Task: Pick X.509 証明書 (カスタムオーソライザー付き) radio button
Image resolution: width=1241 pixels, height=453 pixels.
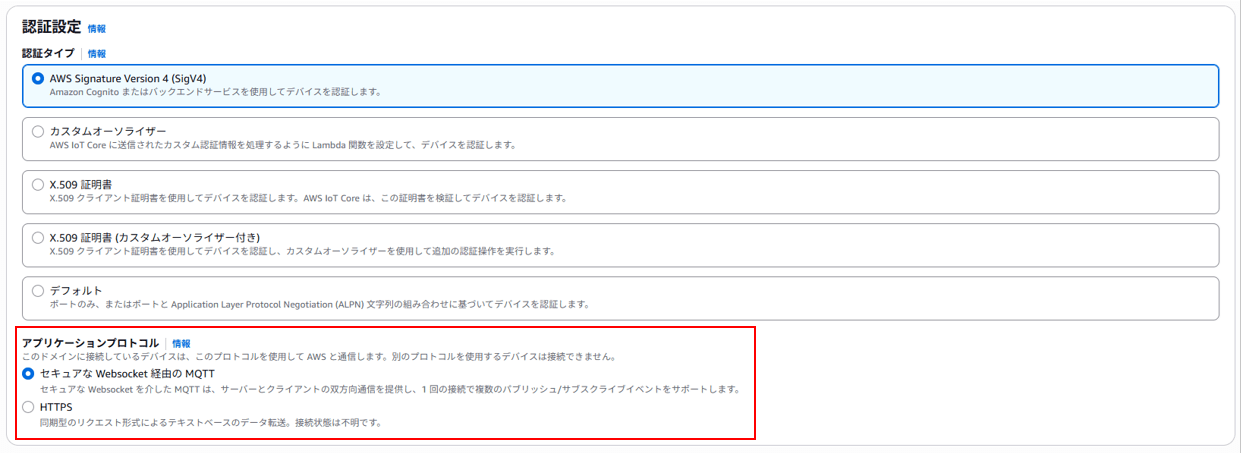Action: coord(38,238)
